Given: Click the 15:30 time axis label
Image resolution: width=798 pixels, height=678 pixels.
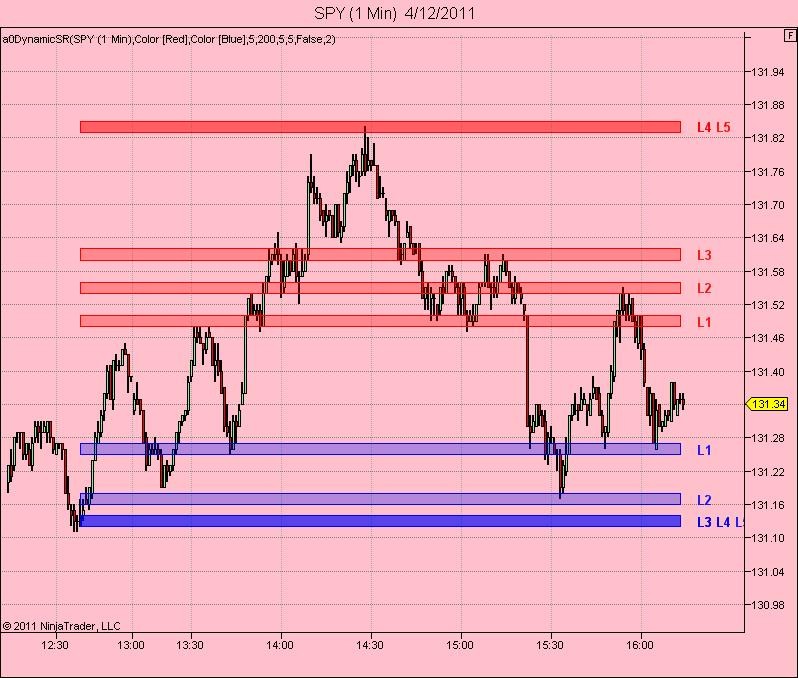Looking at the screenshot, I should pyautogui.click(x=550, y=645).
